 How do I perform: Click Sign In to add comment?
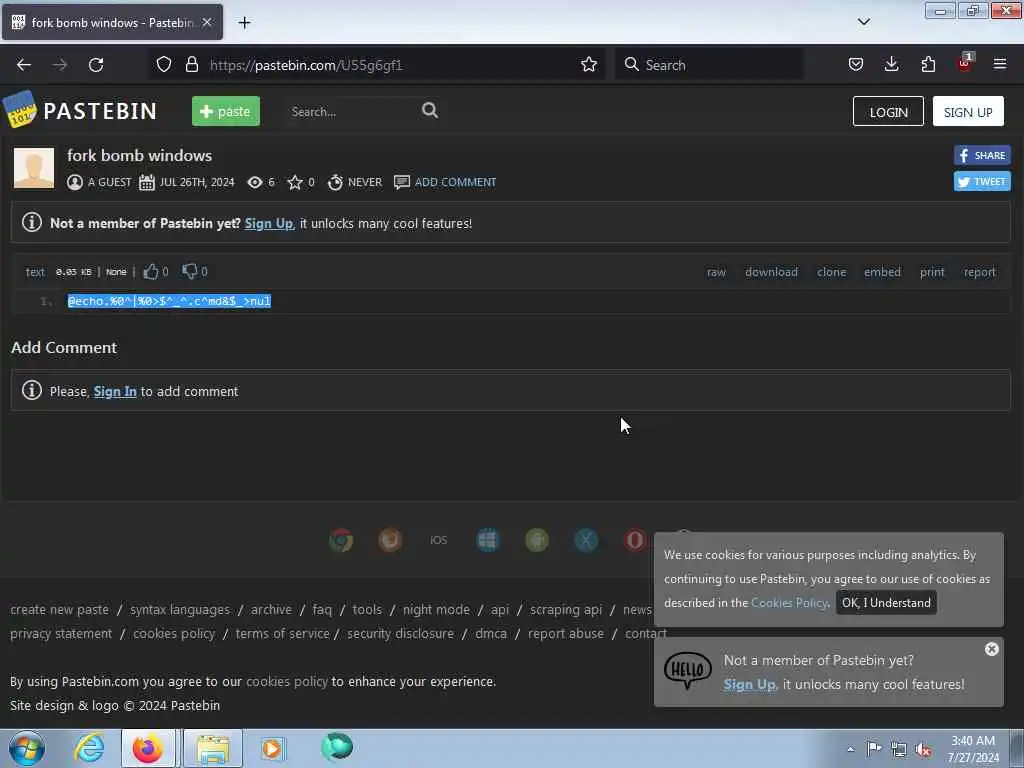click(x=115, y=391)
